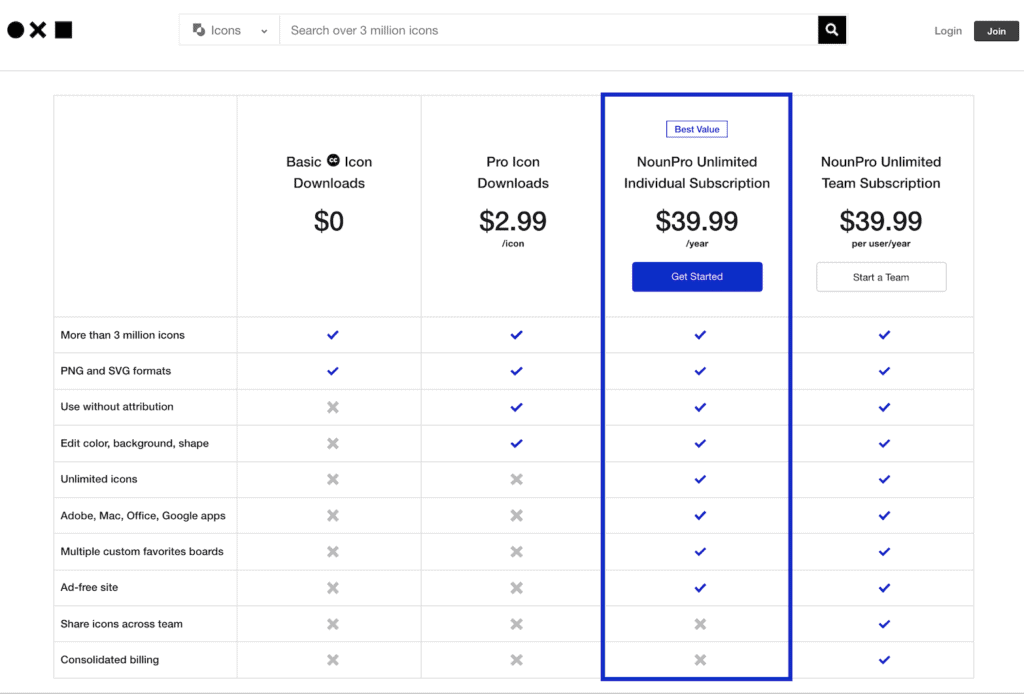Click the 'per user/year' label
Screen dimensions: 1024x694
[881, 244]
